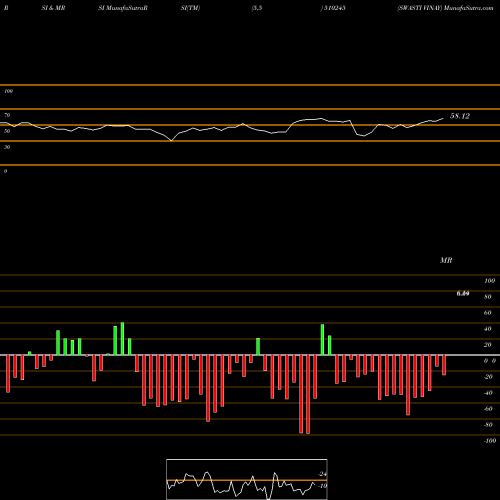This screenshot has width=500, height=500.
Task: Click the '-80' label on MR axis
Action: 488,425
